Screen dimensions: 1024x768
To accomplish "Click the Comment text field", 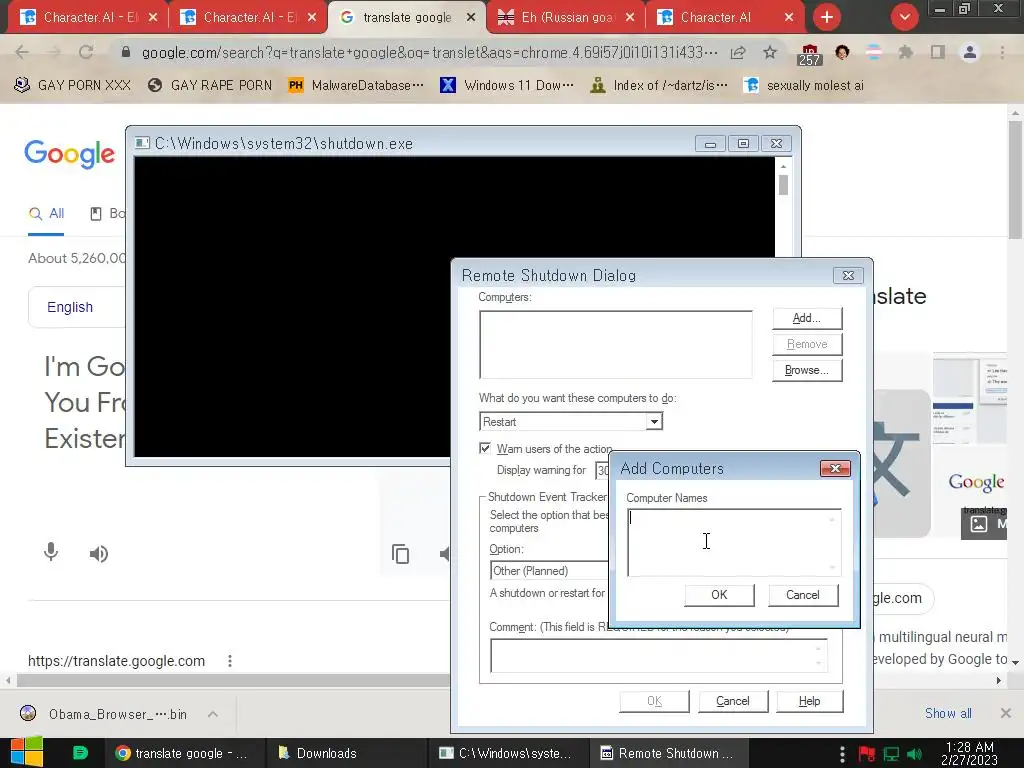I will tap(659, 656).
